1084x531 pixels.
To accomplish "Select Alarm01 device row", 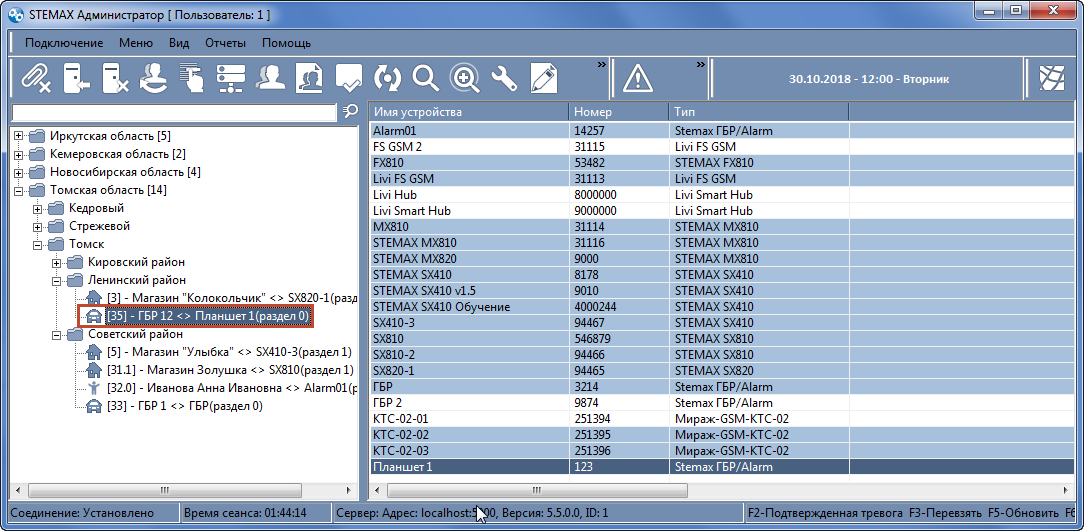I will [722, 131].
